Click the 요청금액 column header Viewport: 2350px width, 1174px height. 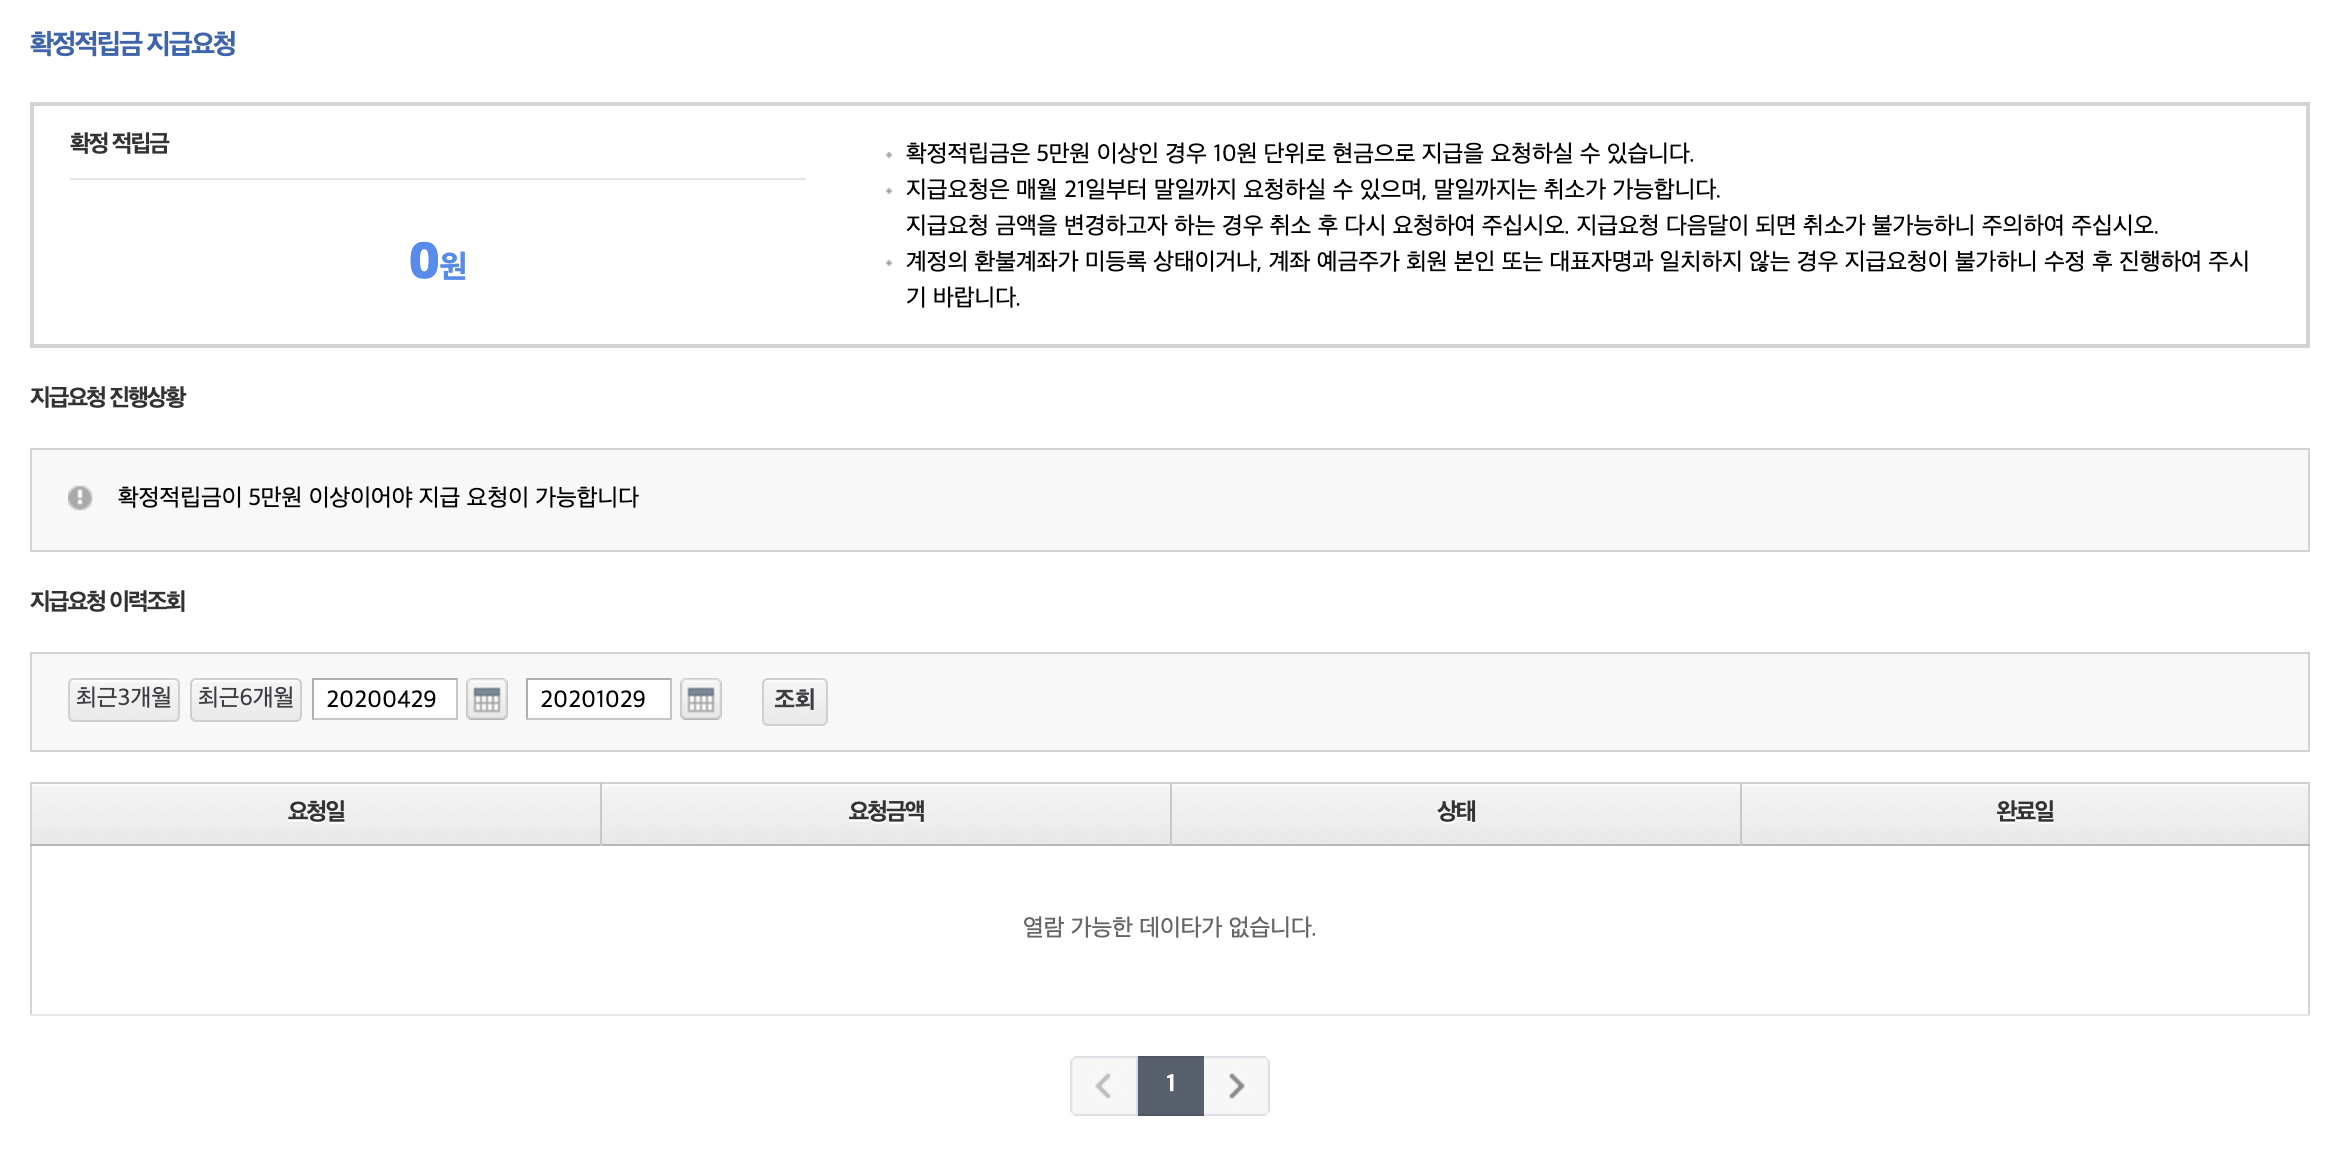coord(886,812)
